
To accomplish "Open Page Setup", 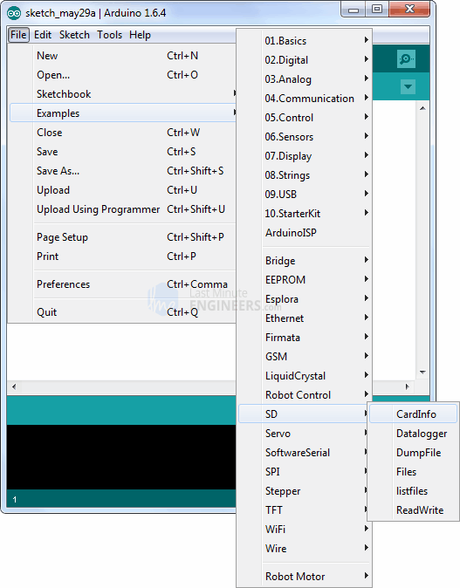I will pyautogui.click(x=123, y=237).
